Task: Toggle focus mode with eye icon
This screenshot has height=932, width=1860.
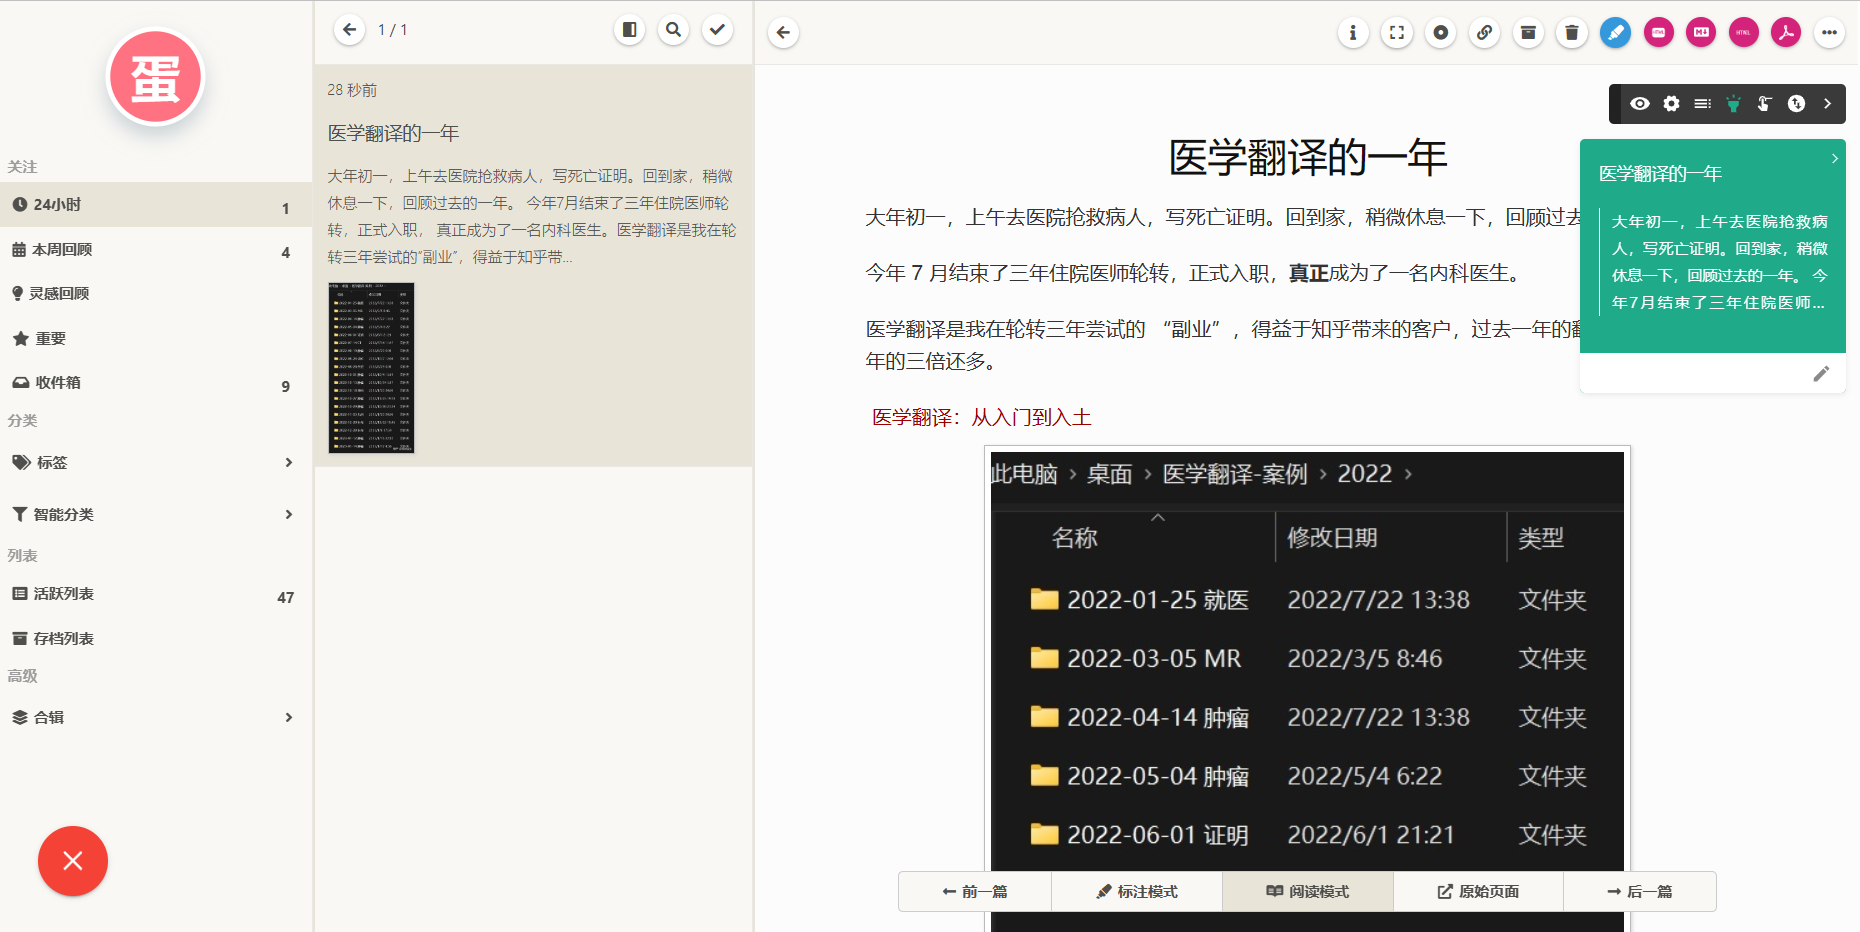Action: coord(1640,104)
